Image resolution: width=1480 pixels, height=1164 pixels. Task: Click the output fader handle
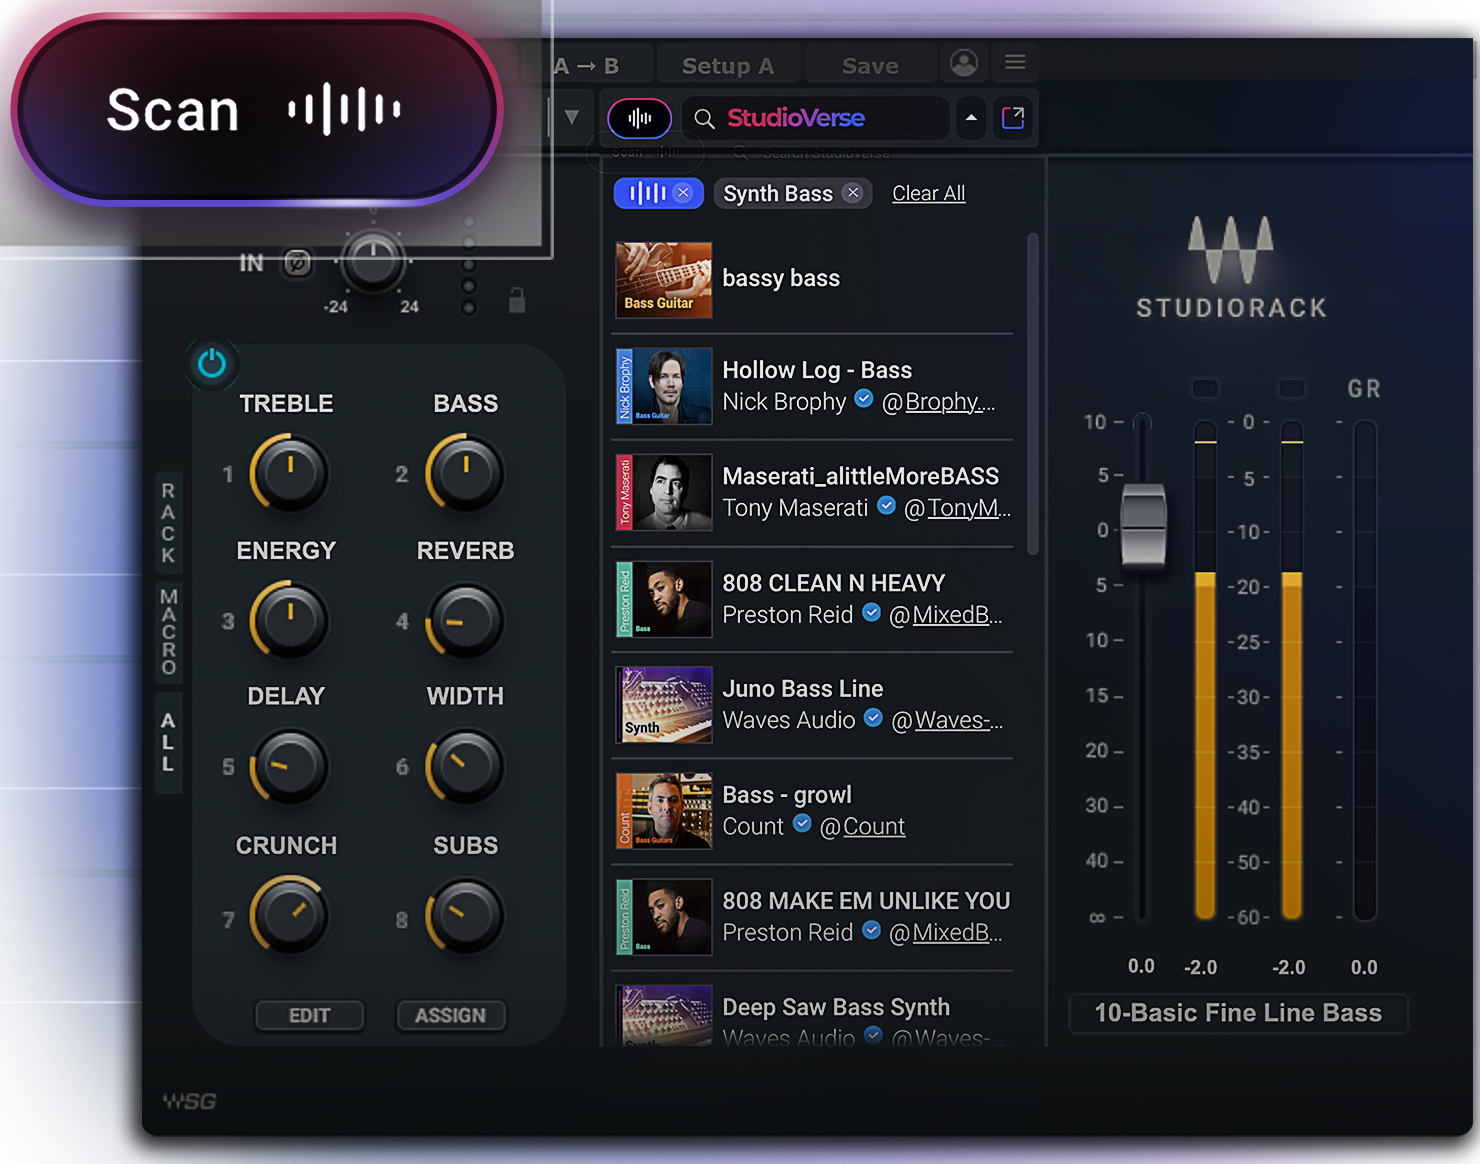tap(1143, 523)
